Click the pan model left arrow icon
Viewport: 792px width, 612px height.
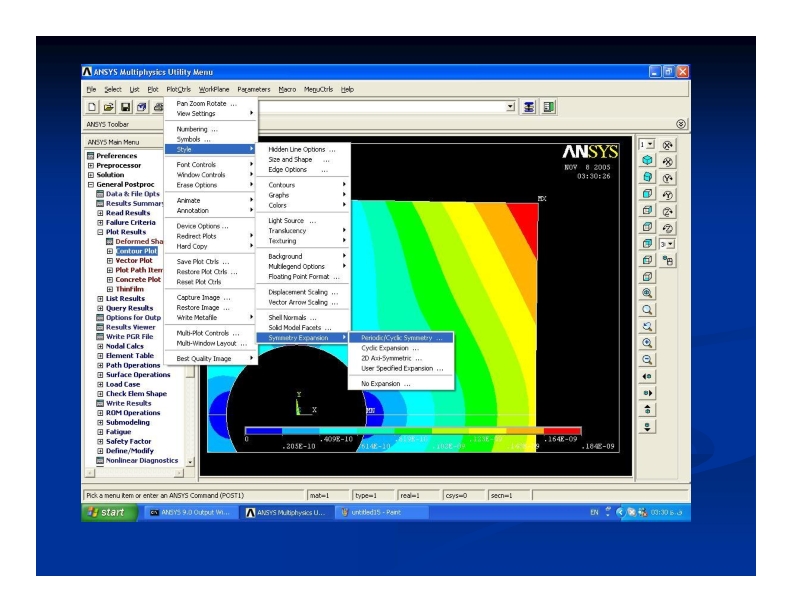tap(648, 376)
